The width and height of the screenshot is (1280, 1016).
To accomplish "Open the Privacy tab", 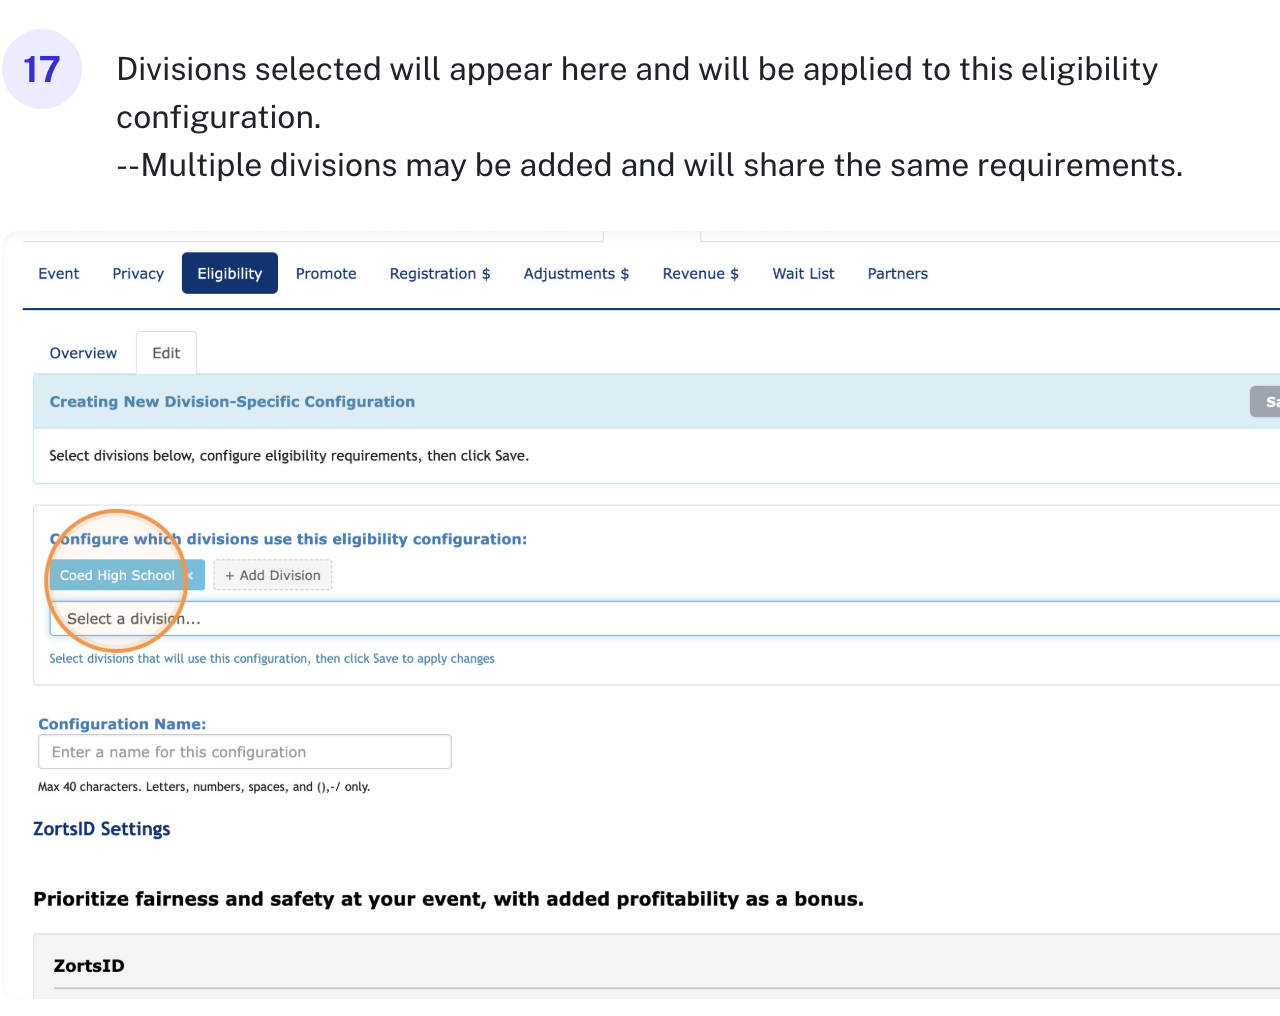I will click(x=138, y=274).
